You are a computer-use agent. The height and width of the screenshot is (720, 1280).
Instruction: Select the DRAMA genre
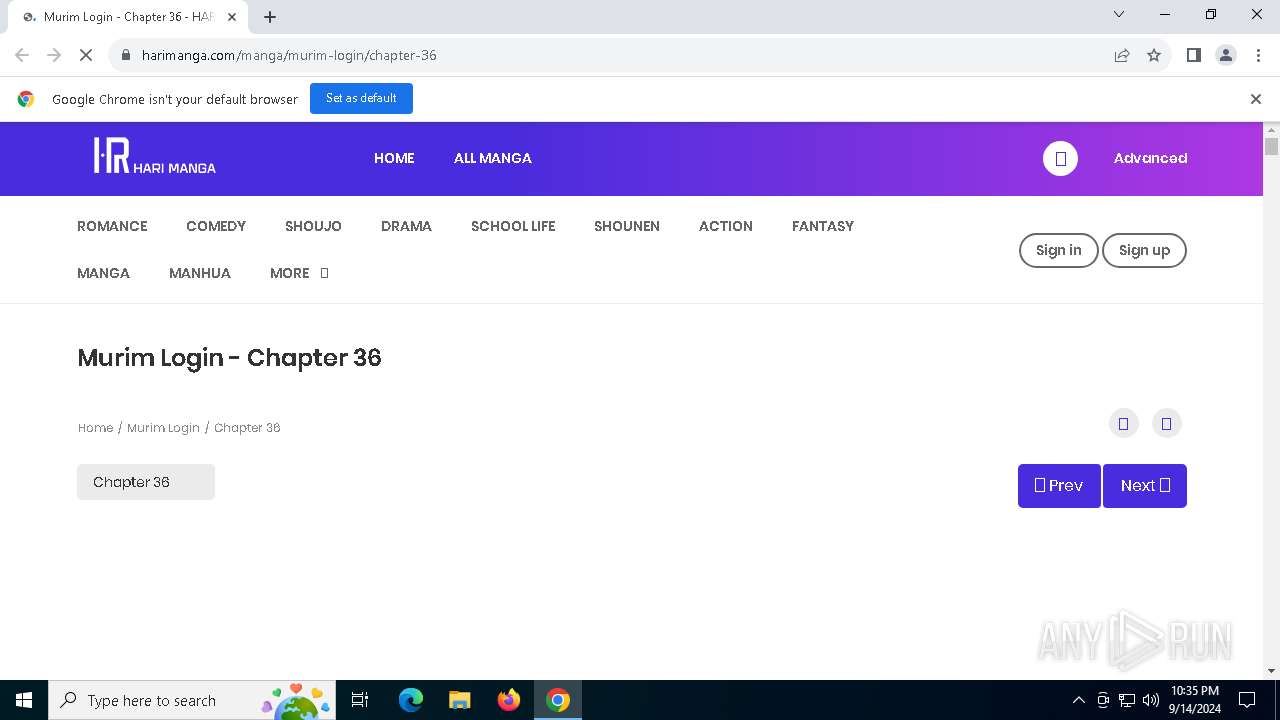pyautogui.click(x=406, y=226)
